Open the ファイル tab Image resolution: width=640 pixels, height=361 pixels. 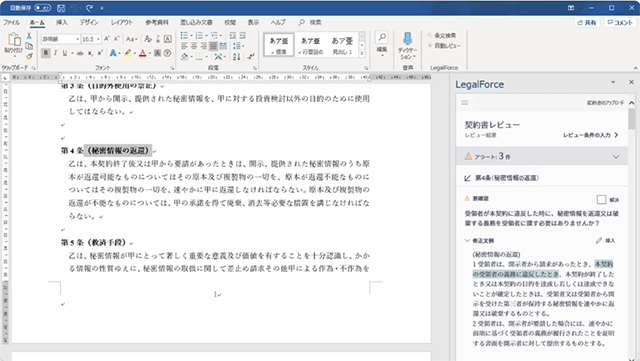point(11,22)
